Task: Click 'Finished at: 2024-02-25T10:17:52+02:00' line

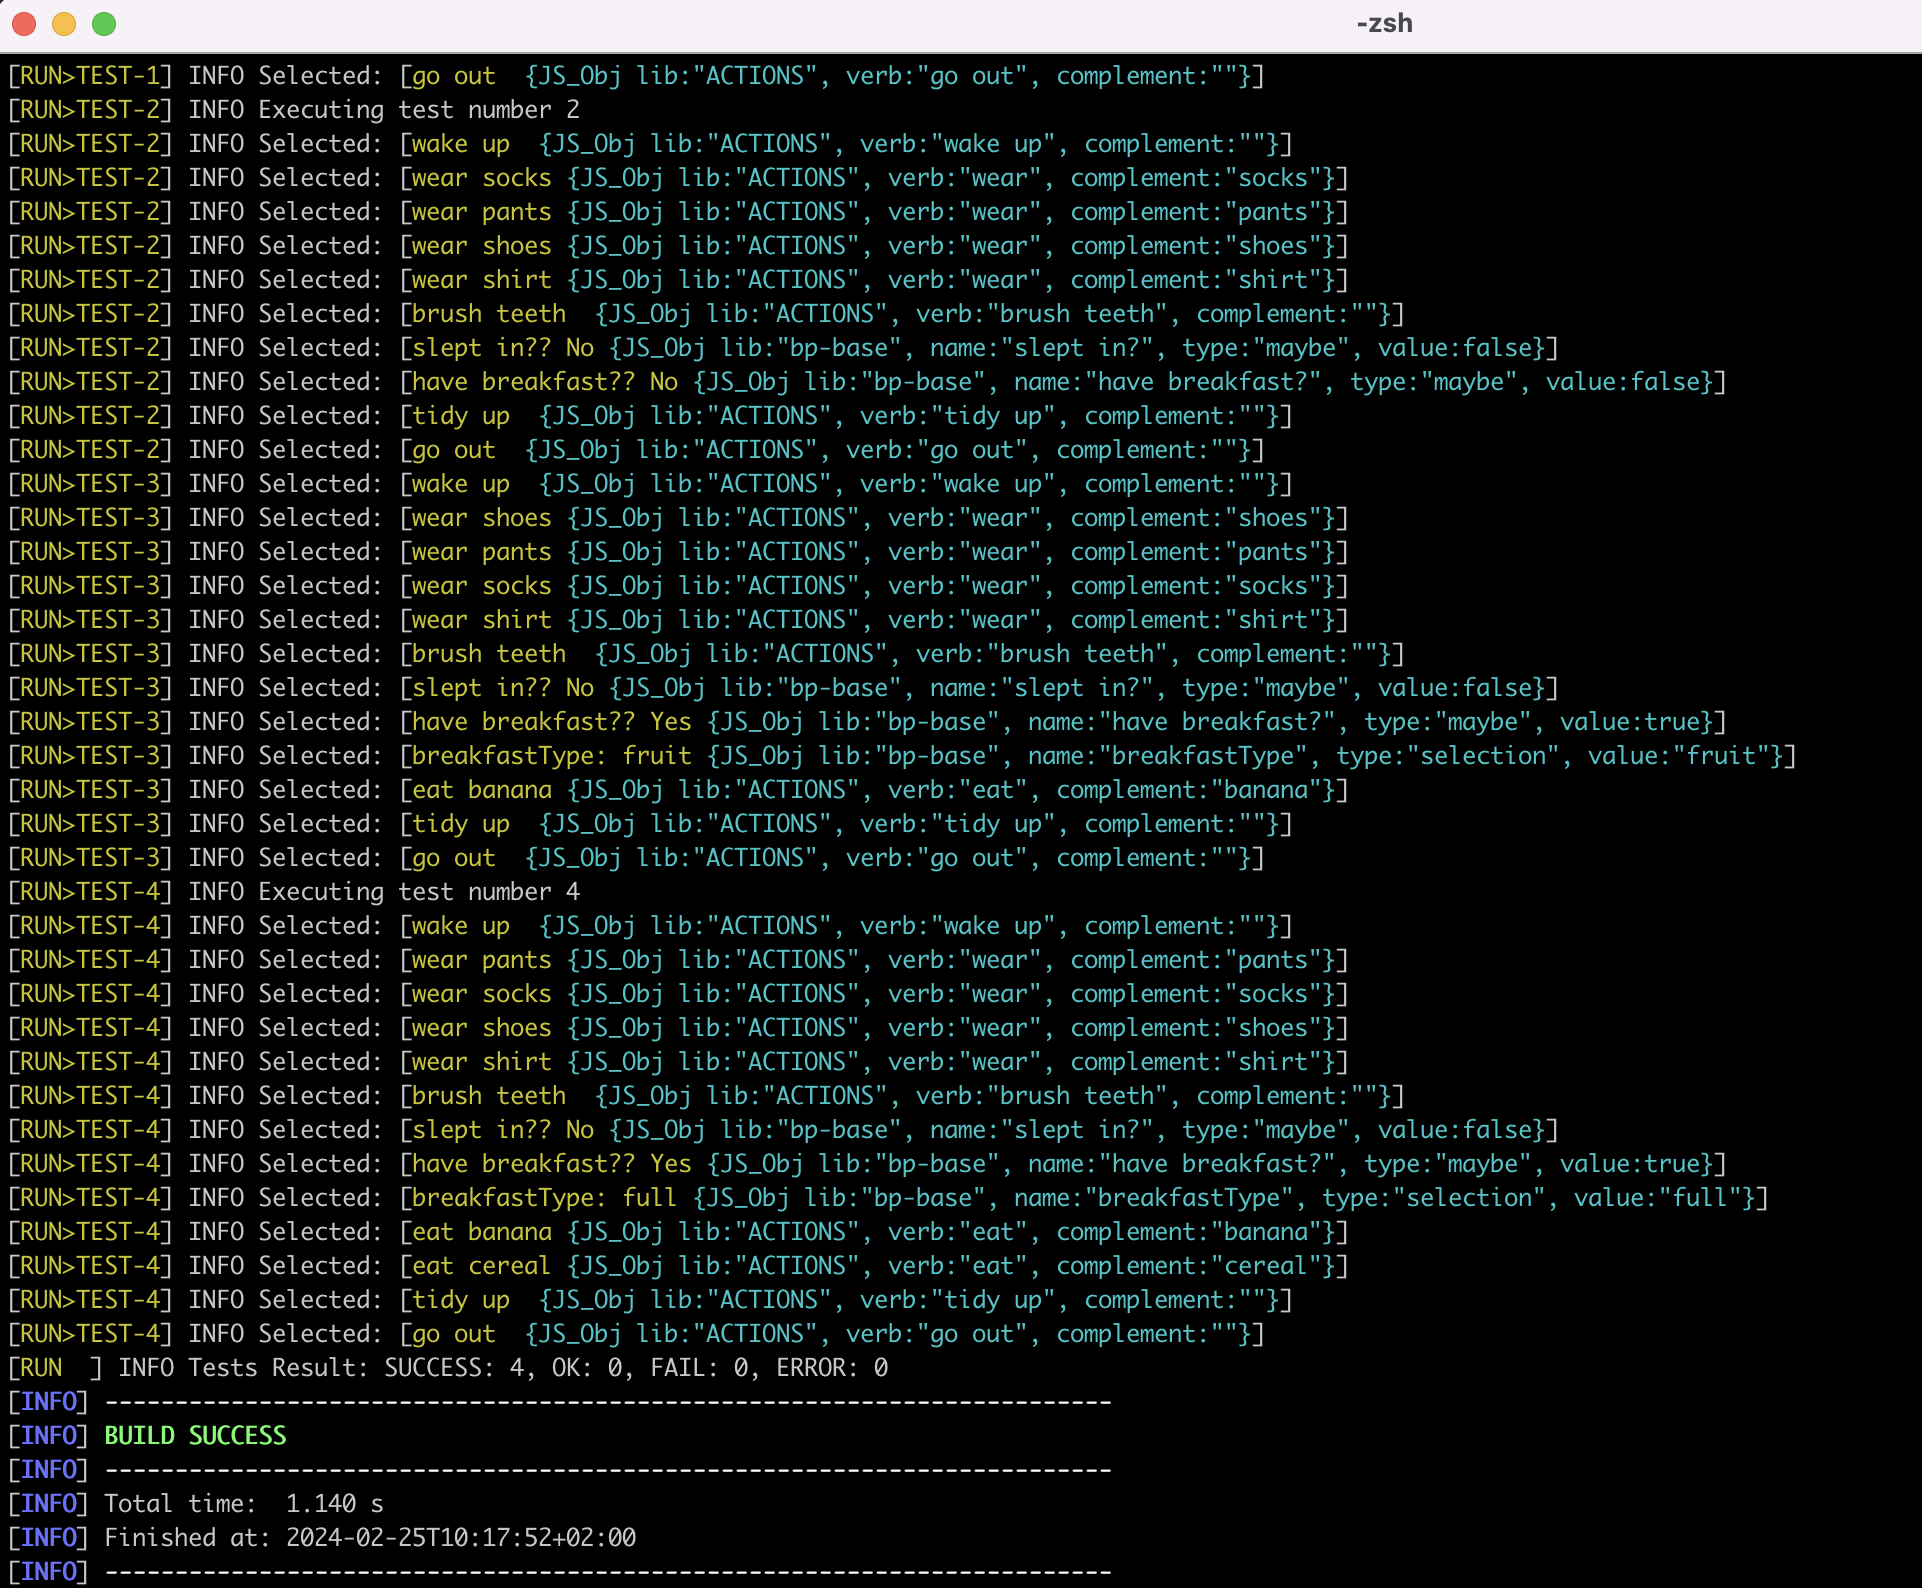Action: [322, 1538]
